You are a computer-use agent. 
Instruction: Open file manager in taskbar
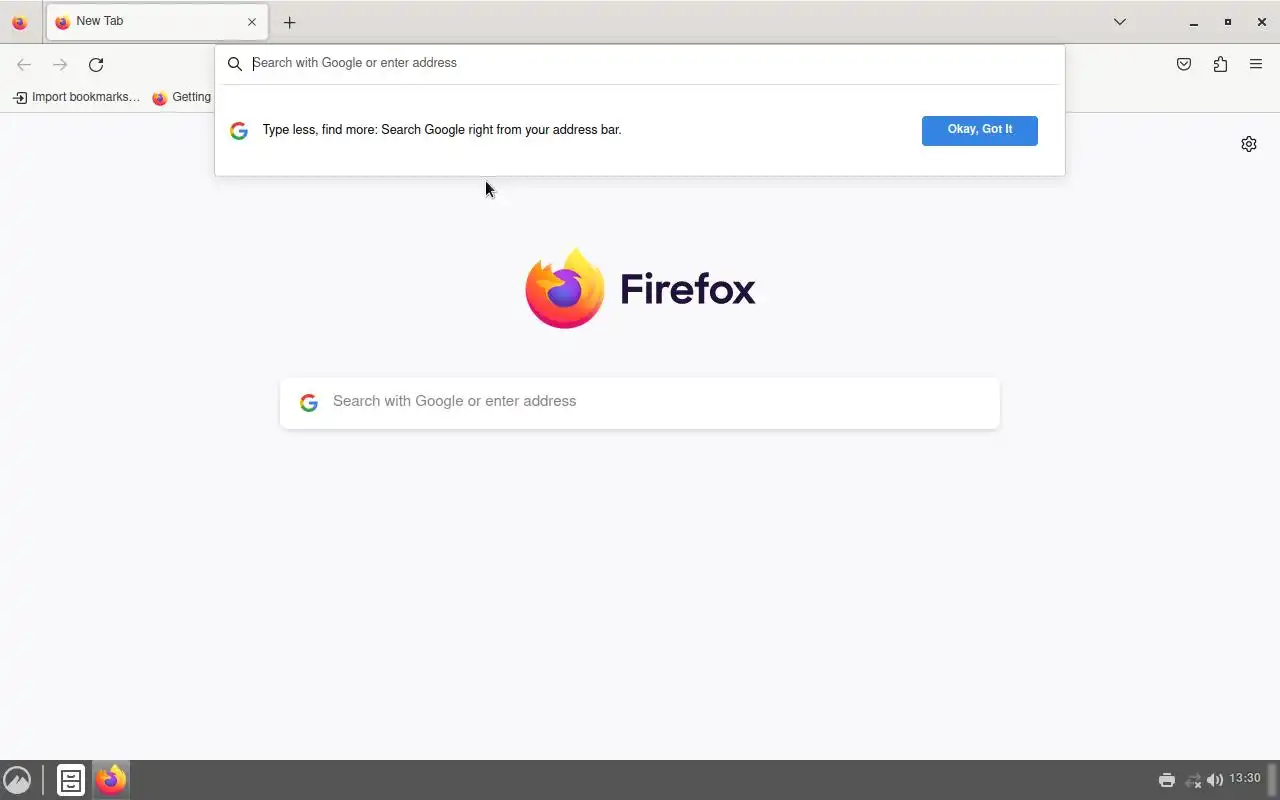point(71,780)
